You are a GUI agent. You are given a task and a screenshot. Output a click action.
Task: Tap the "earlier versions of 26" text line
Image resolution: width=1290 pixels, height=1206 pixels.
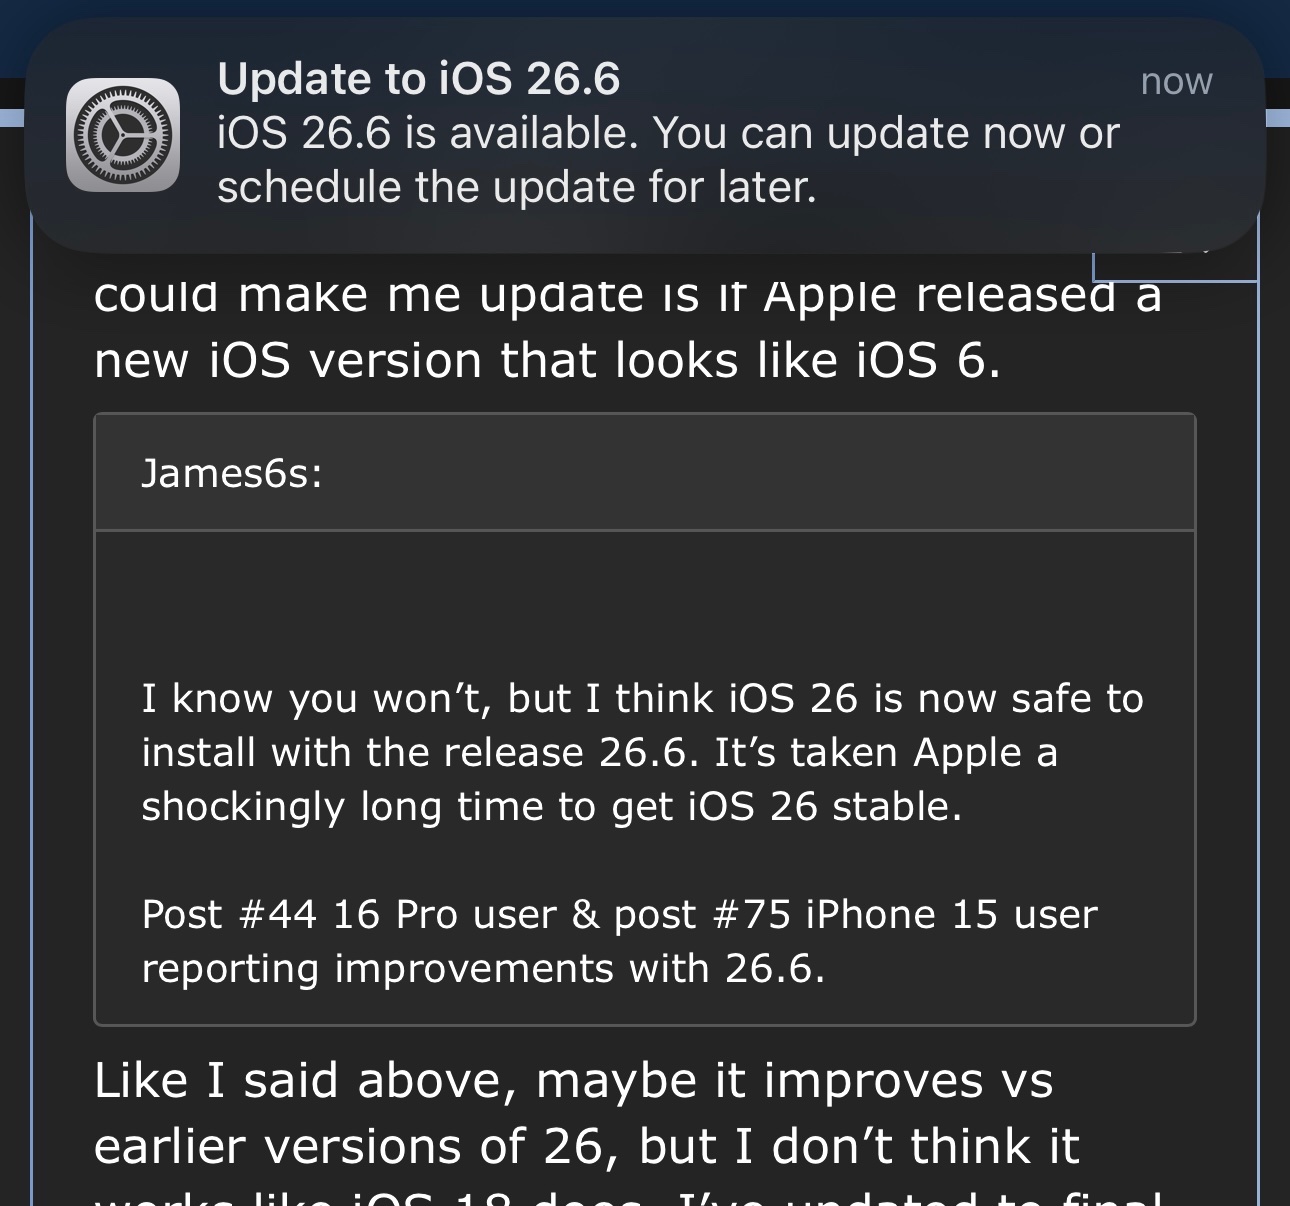[587, 1147]
